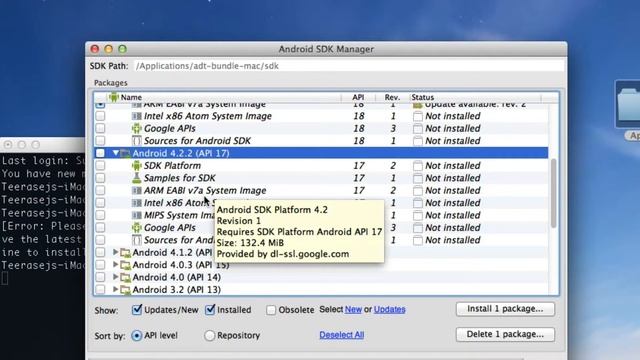This screenshot has height=360, width=640.
Task: Click the packages list vertical scrollbar
Action: pos(553,193)
